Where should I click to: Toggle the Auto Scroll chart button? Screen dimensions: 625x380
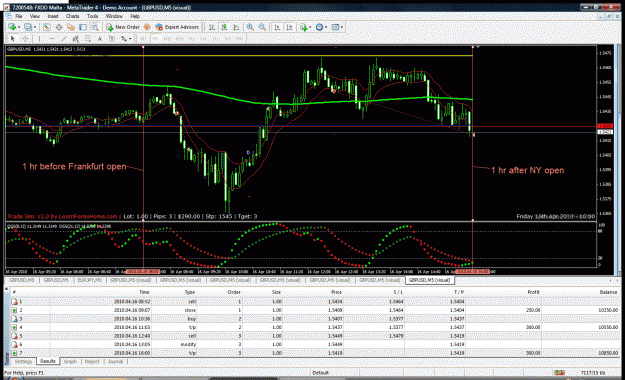(277, 27)
